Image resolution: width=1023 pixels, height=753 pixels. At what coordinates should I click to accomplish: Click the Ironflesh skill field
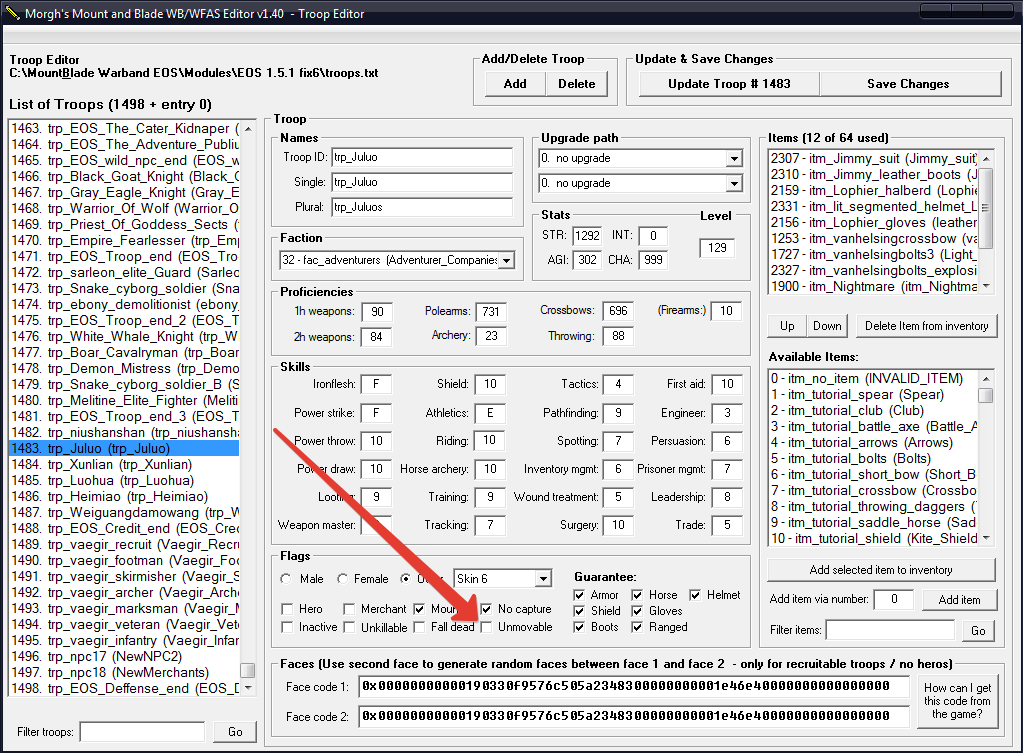click(376, 384)
